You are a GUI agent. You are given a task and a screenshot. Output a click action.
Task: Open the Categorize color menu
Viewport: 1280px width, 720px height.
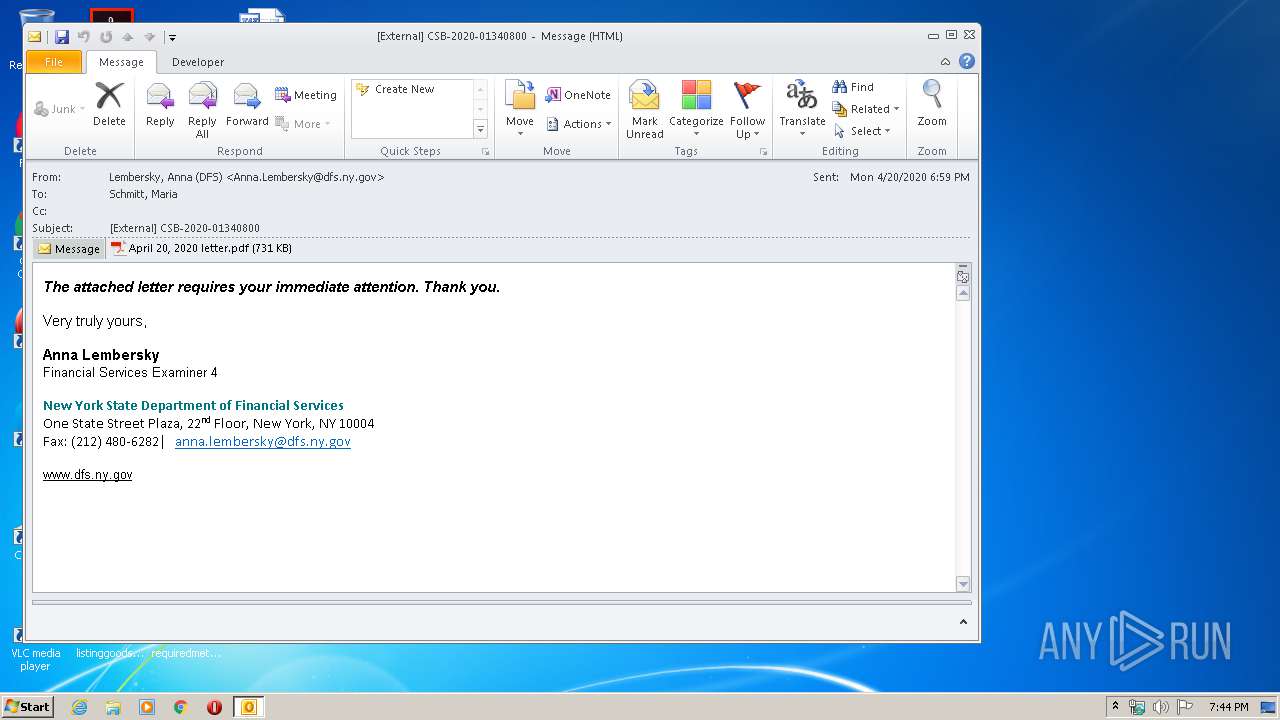[696, 110]
